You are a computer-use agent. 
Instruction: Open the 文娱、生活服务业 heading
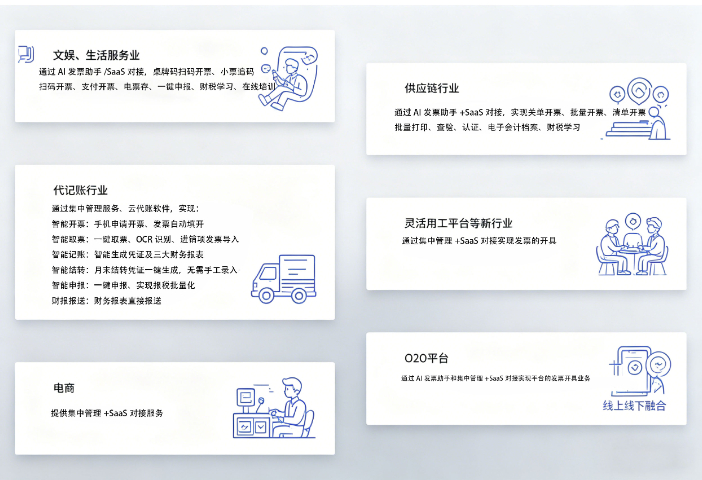(x=96, y=55)
